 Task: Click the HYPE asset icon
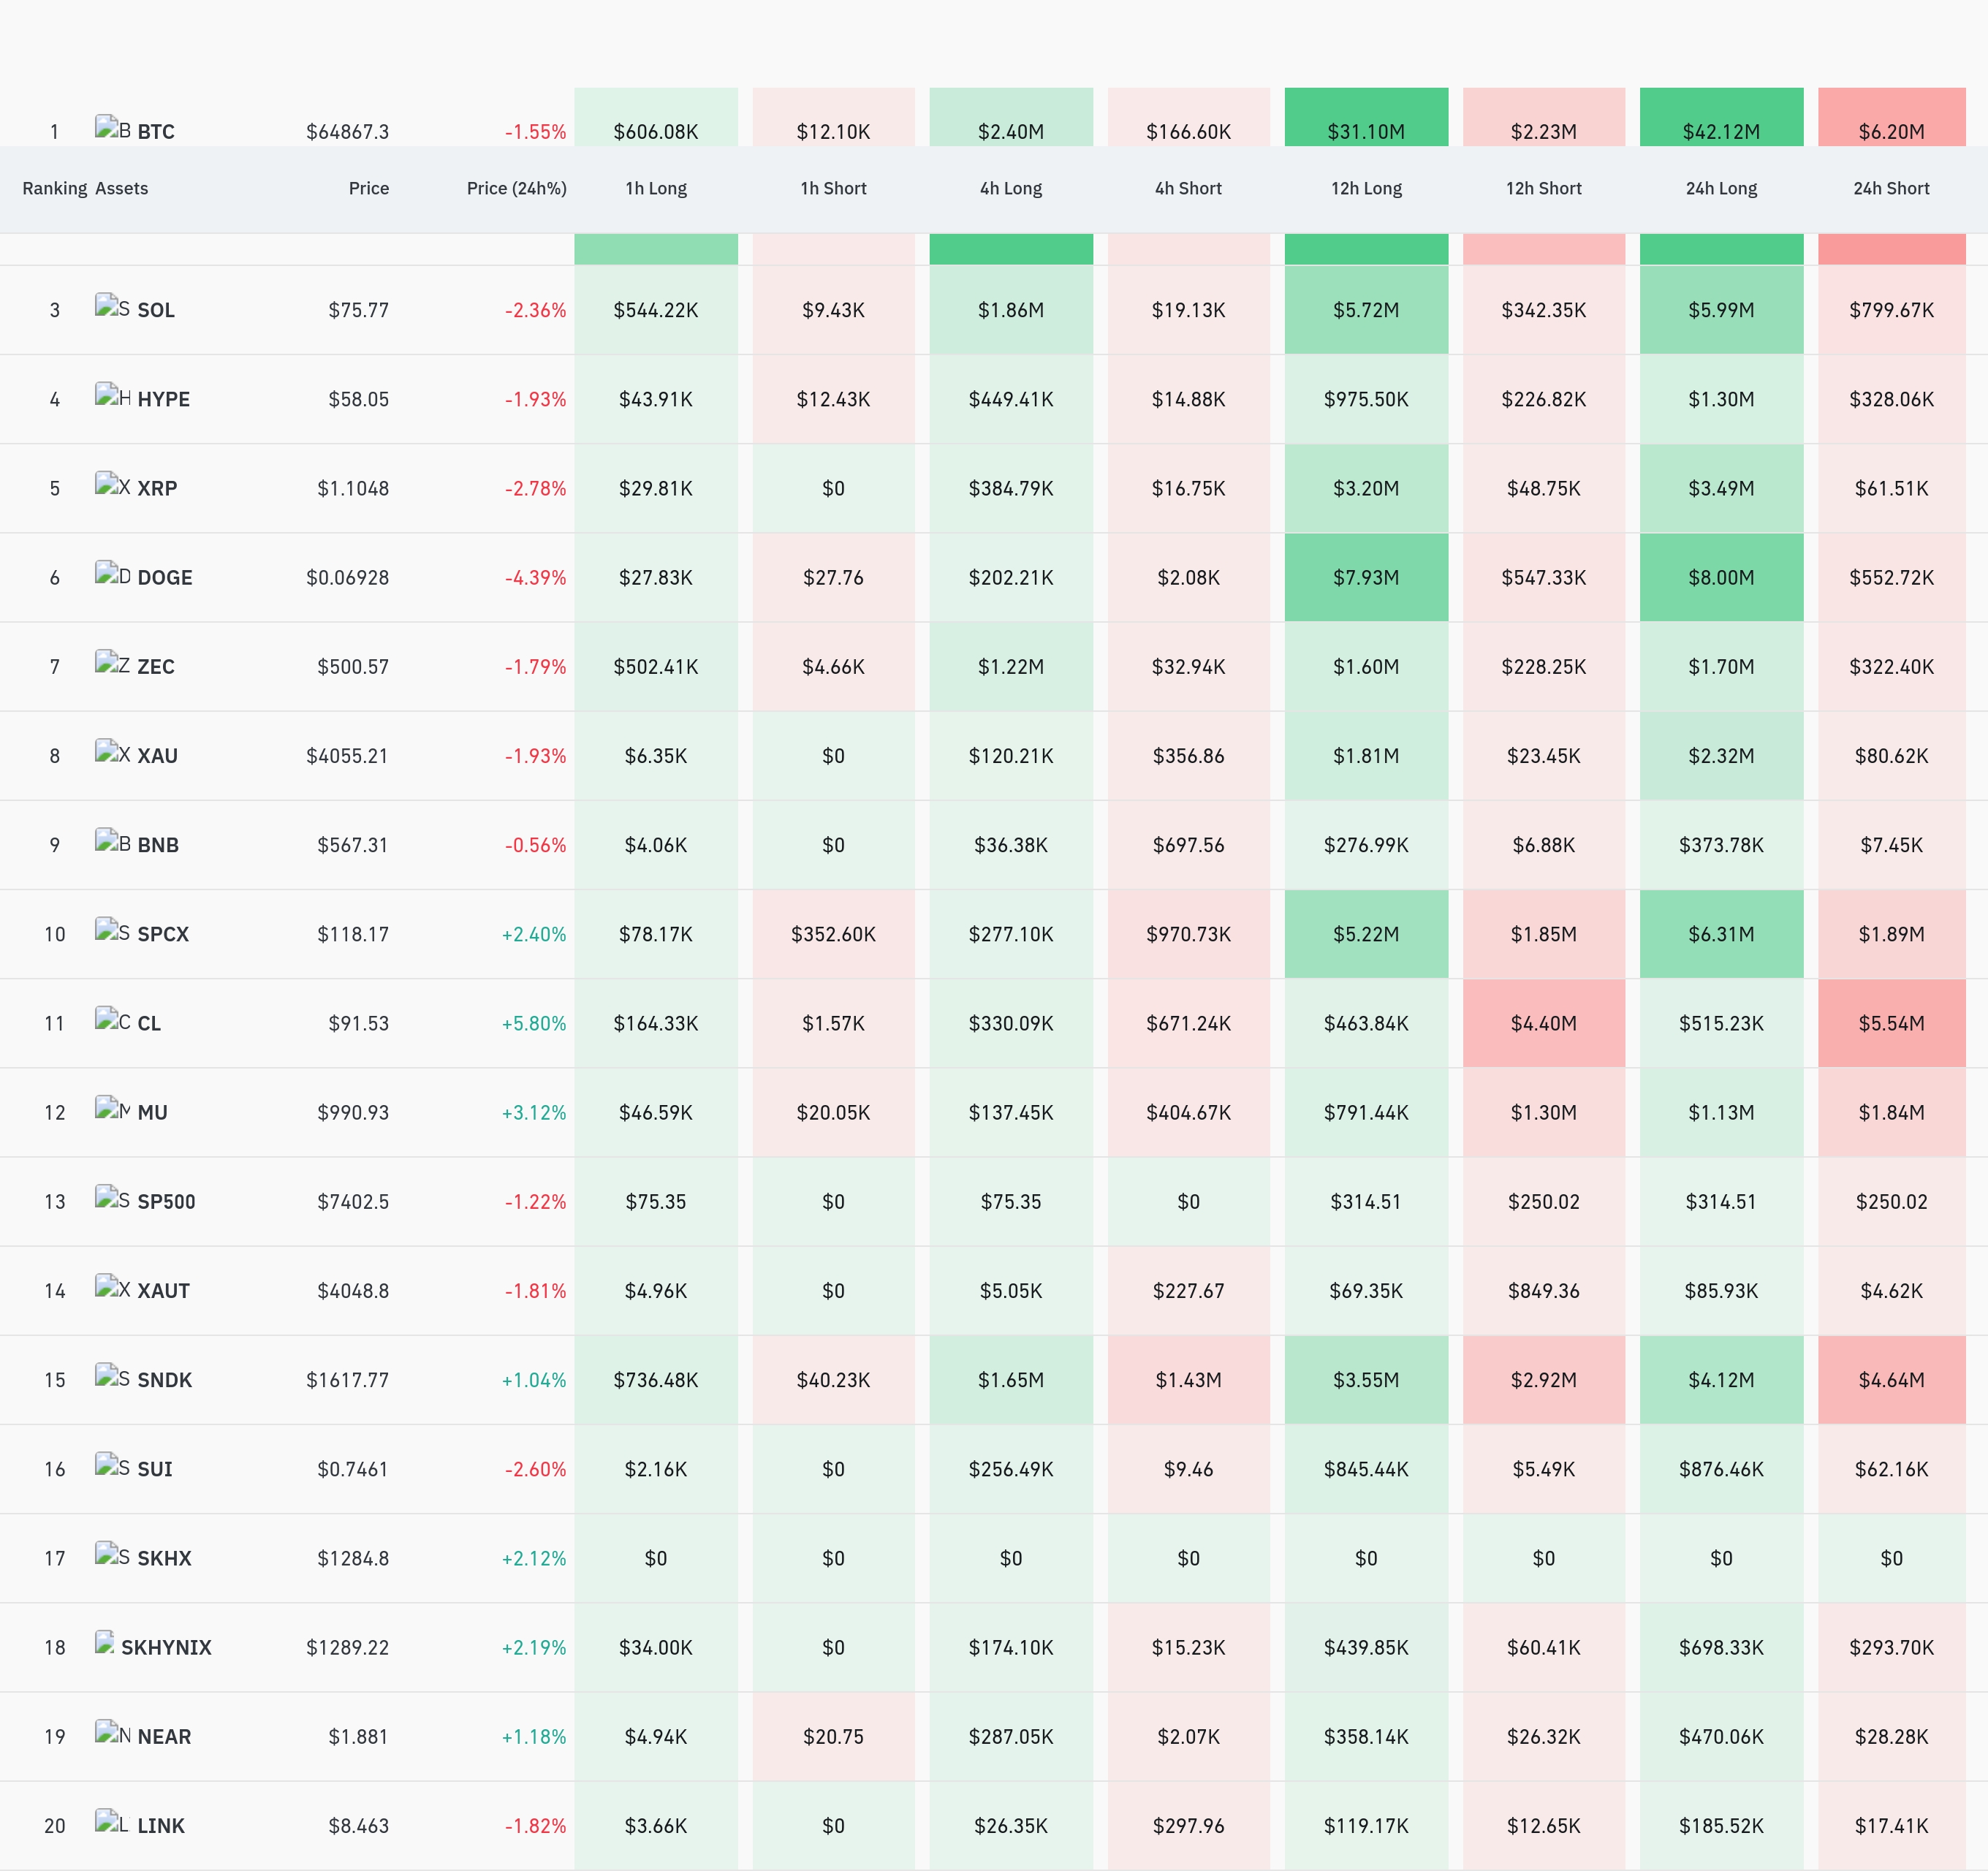113,395
